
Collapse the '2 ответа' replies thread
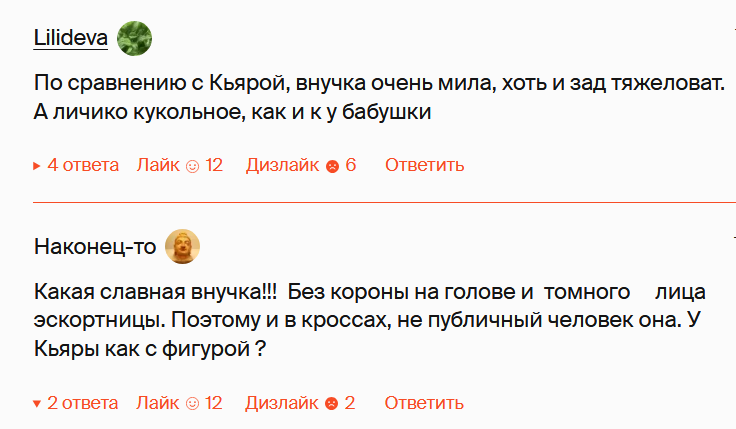pyautogui.click(x=83, y=404)
